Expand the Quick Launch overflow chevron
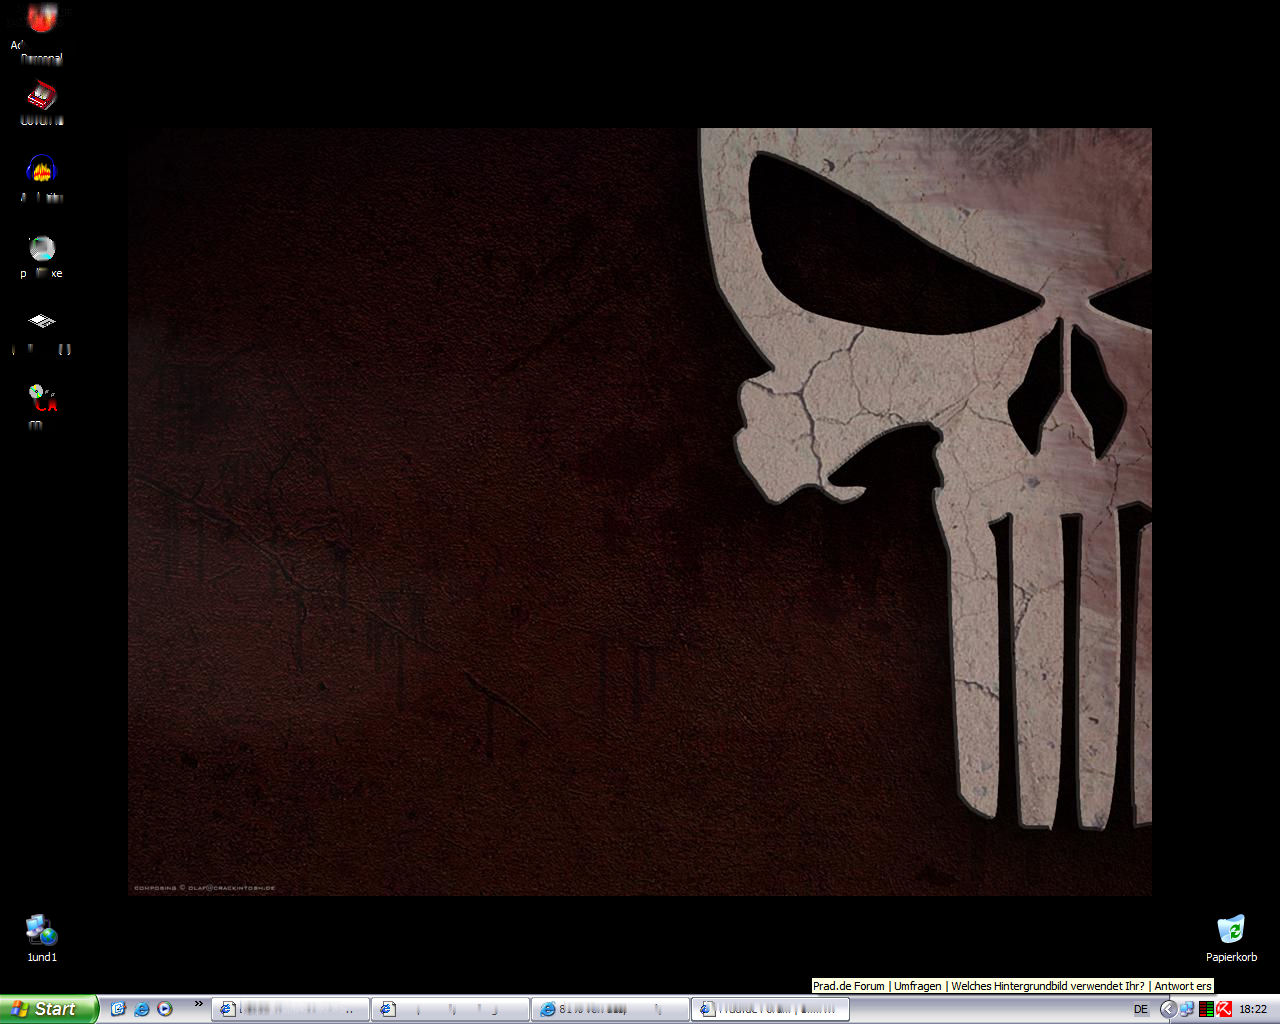This screenshot has width=1280, height=1024. (x=198, y=1004)
